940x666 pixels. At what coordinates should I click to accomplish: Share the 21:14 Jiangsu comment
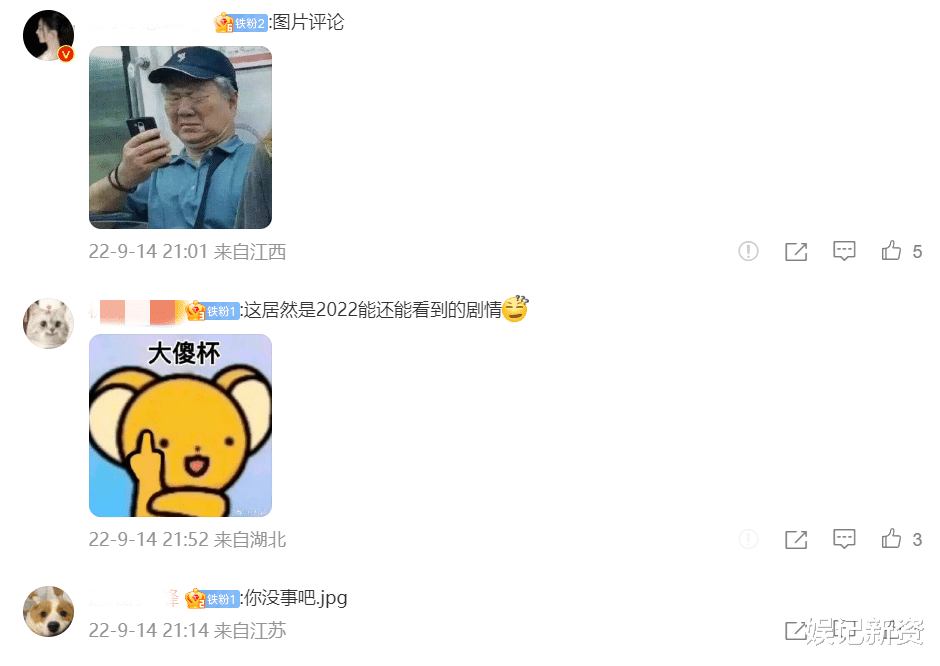[796, 631]
